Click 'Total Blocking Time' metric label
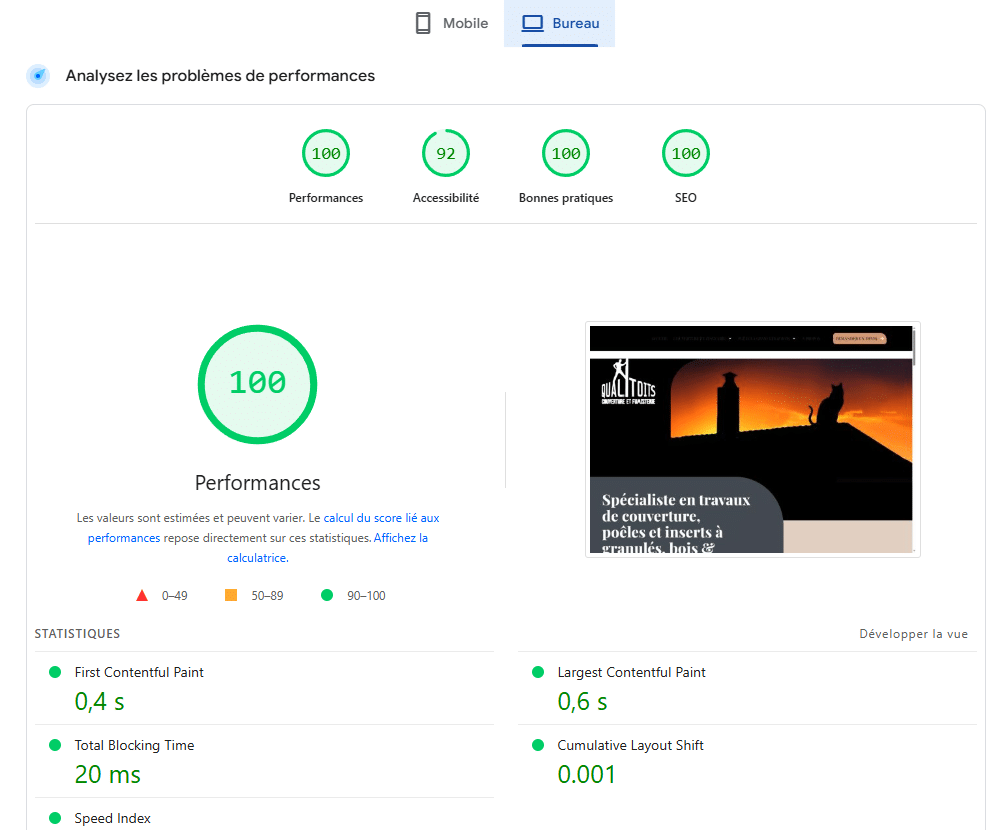Image resolution: width=1007 pixels, height=830 pixels. pyautogui.click(x=134, y=745)
